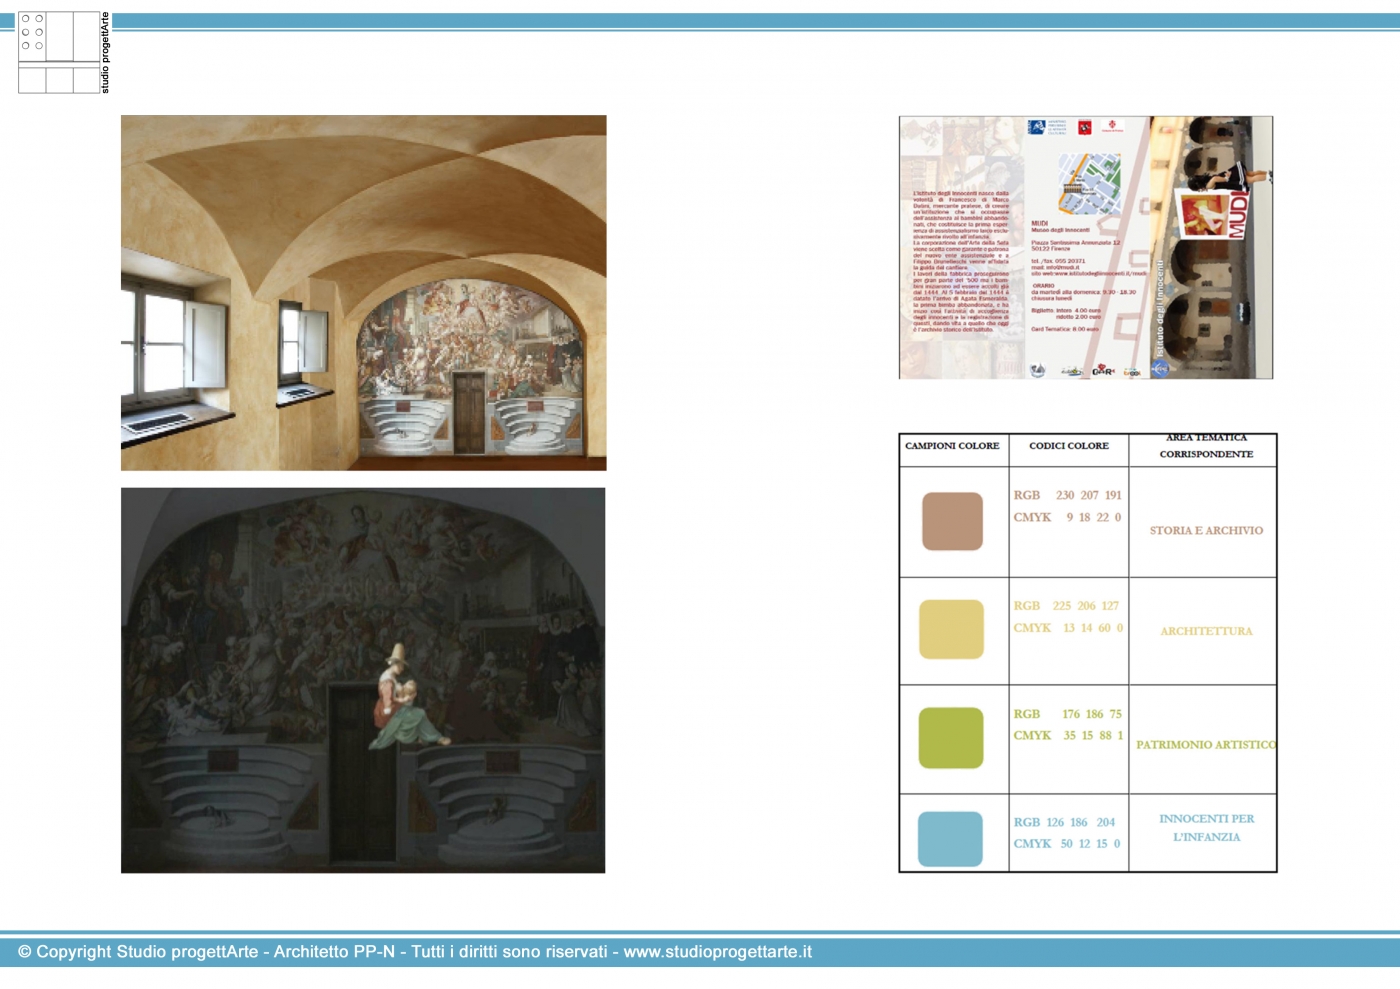
Task: Click the MUDI vertical banner in brochure
Action: pos(1238,213)
